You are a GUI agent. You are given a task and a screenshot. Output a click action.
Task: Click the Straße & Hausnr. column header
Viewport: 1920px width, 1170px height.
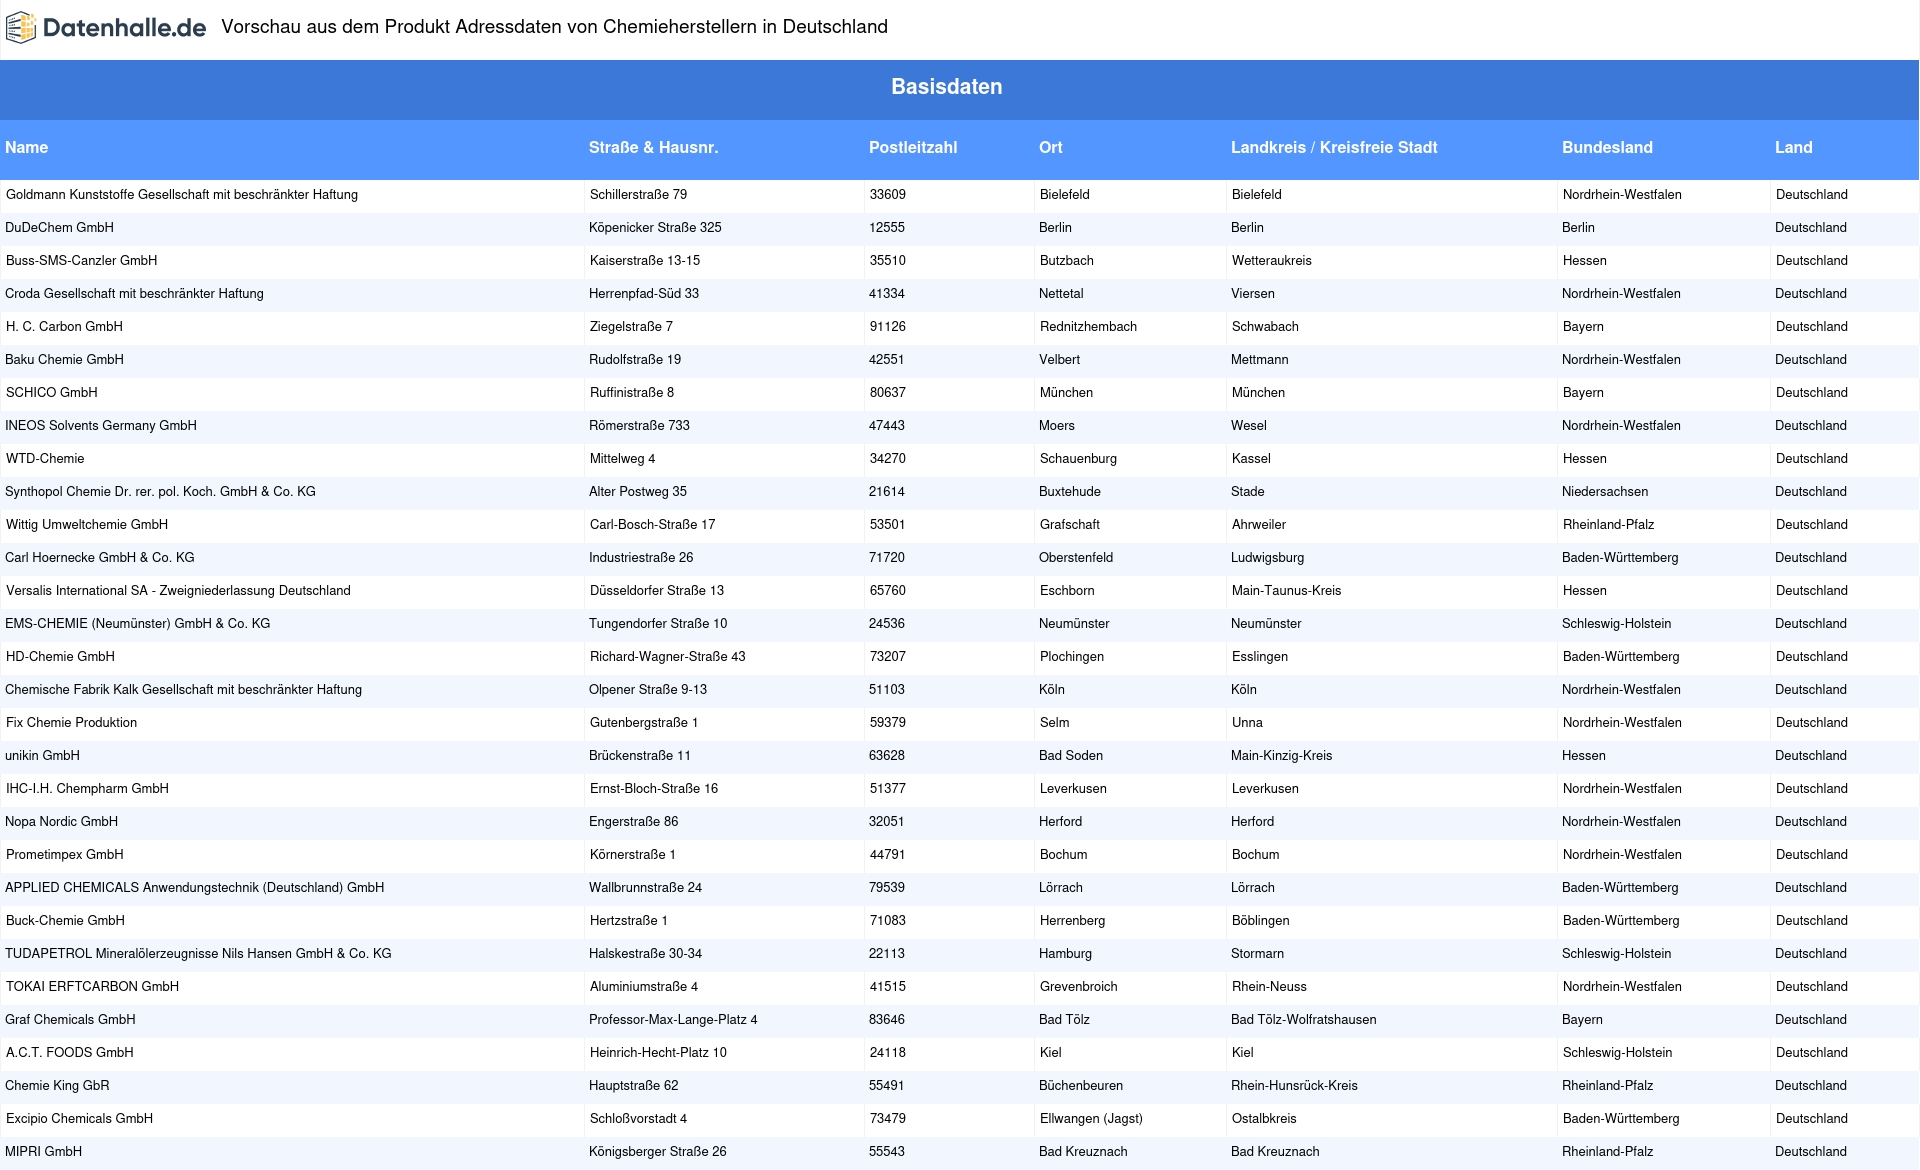click(653, 148)
